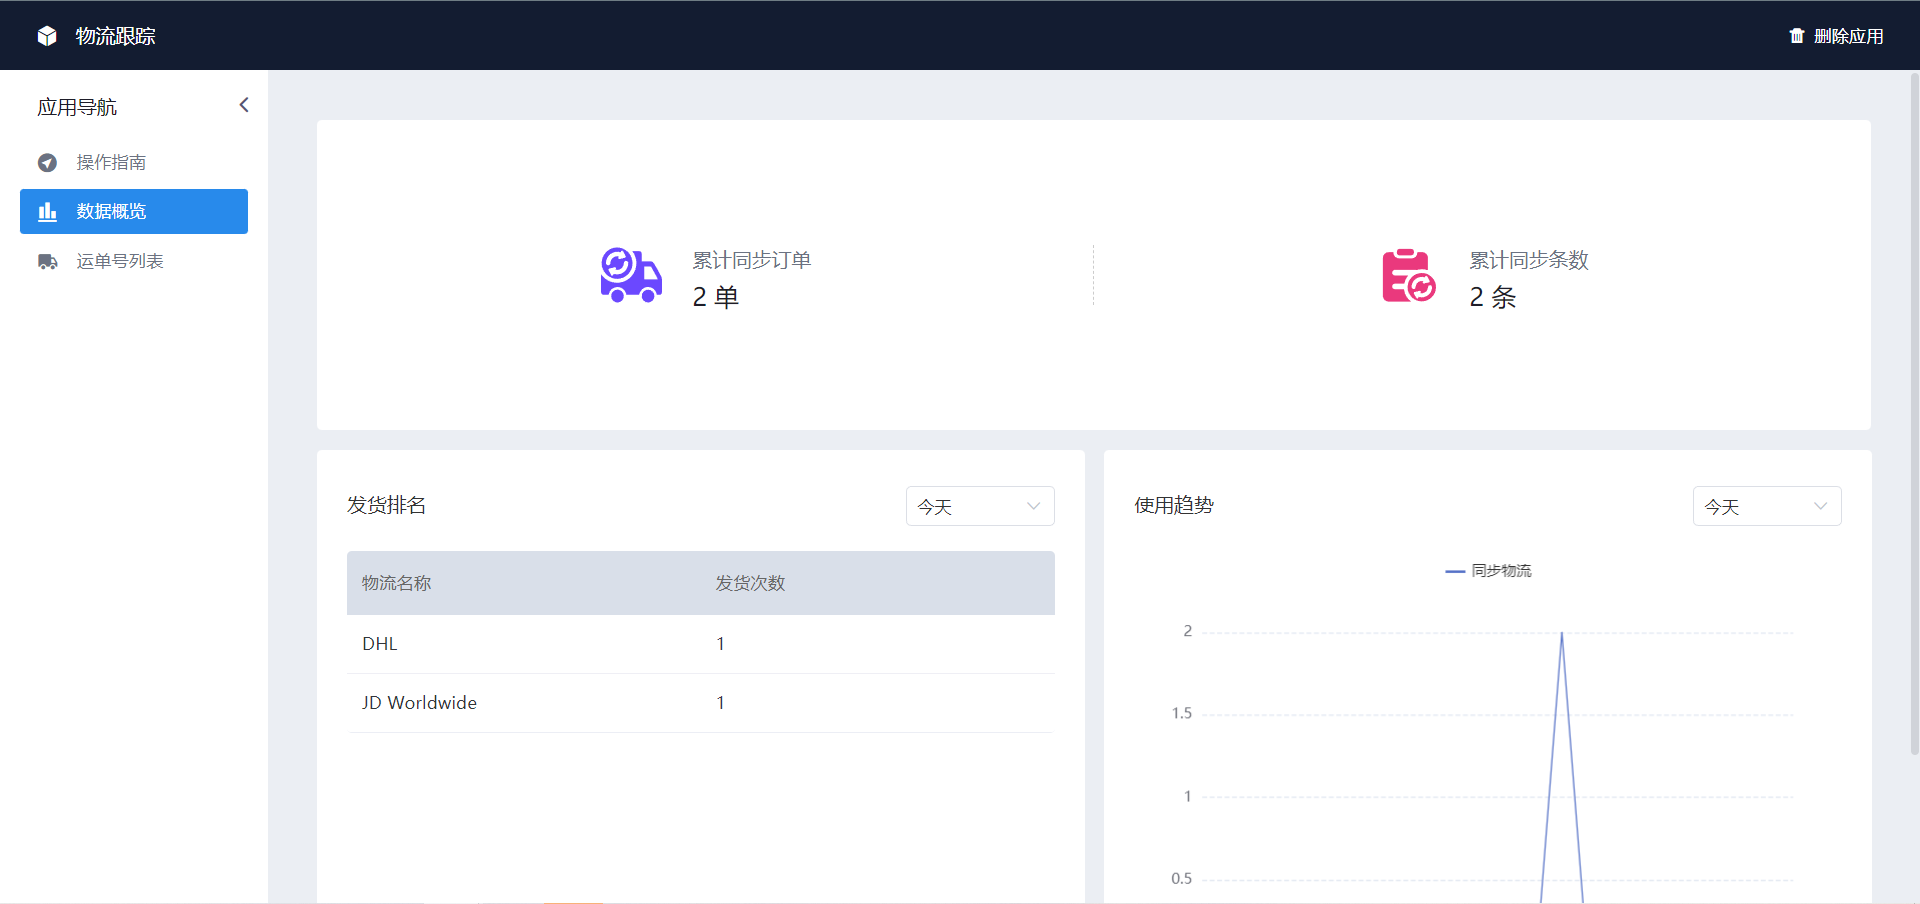1920x904 pixels.
Task: Click the 2 条 sync count value
Action: click(x=1493, y=297)
